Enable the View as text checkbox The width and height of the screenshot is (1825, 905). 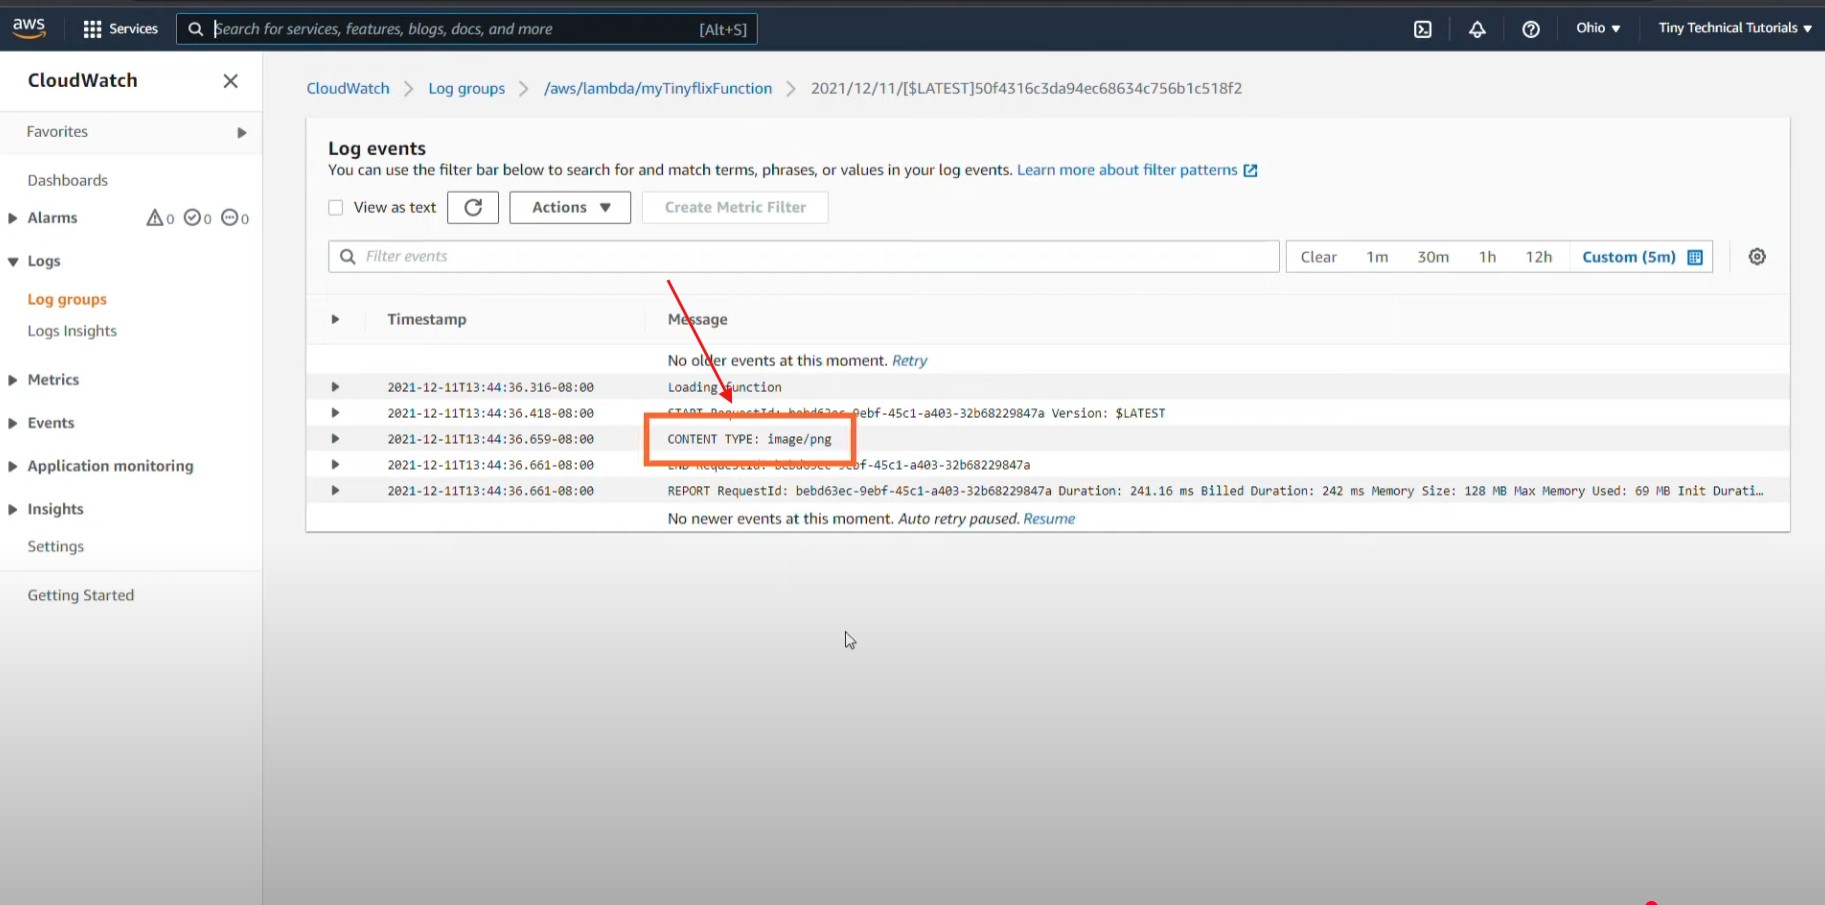pyautogui.click(x=336, y=208)
